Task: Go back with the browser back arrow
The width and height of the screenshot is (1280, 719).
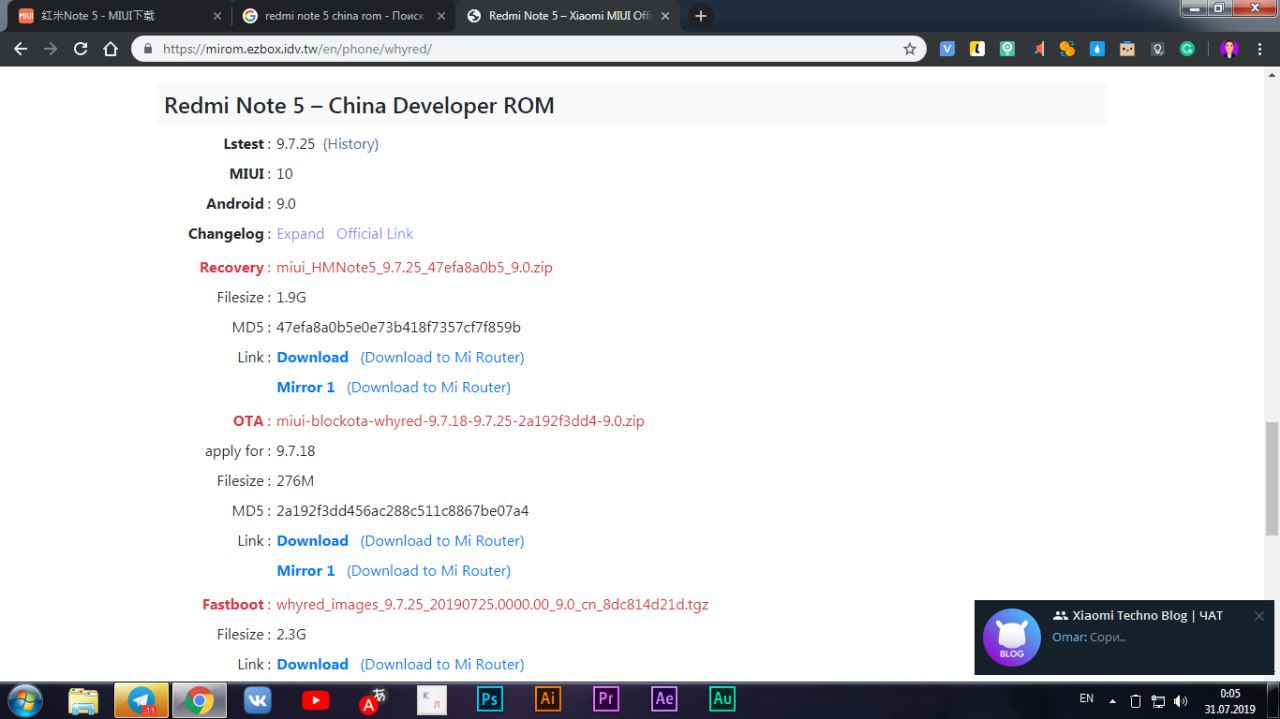Action: [x=20, y=48]
